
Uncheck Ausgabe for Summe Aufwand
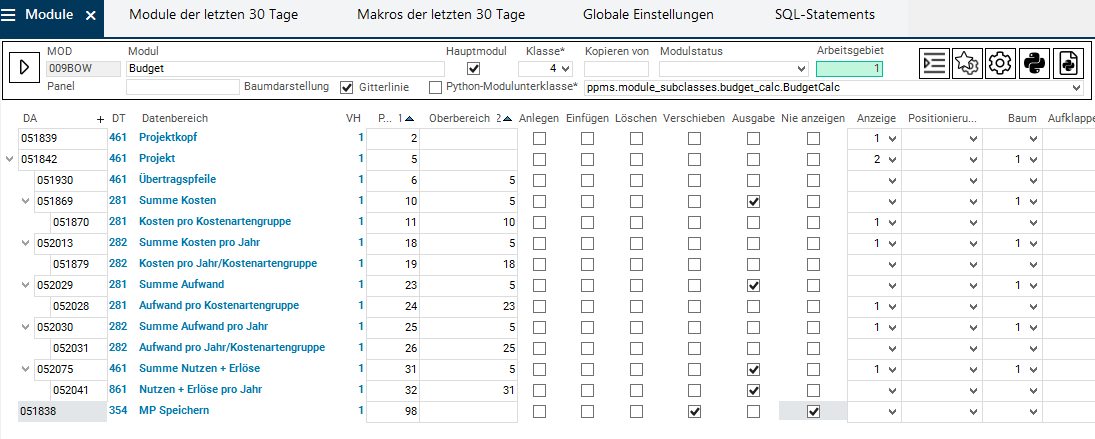(753, 285)
